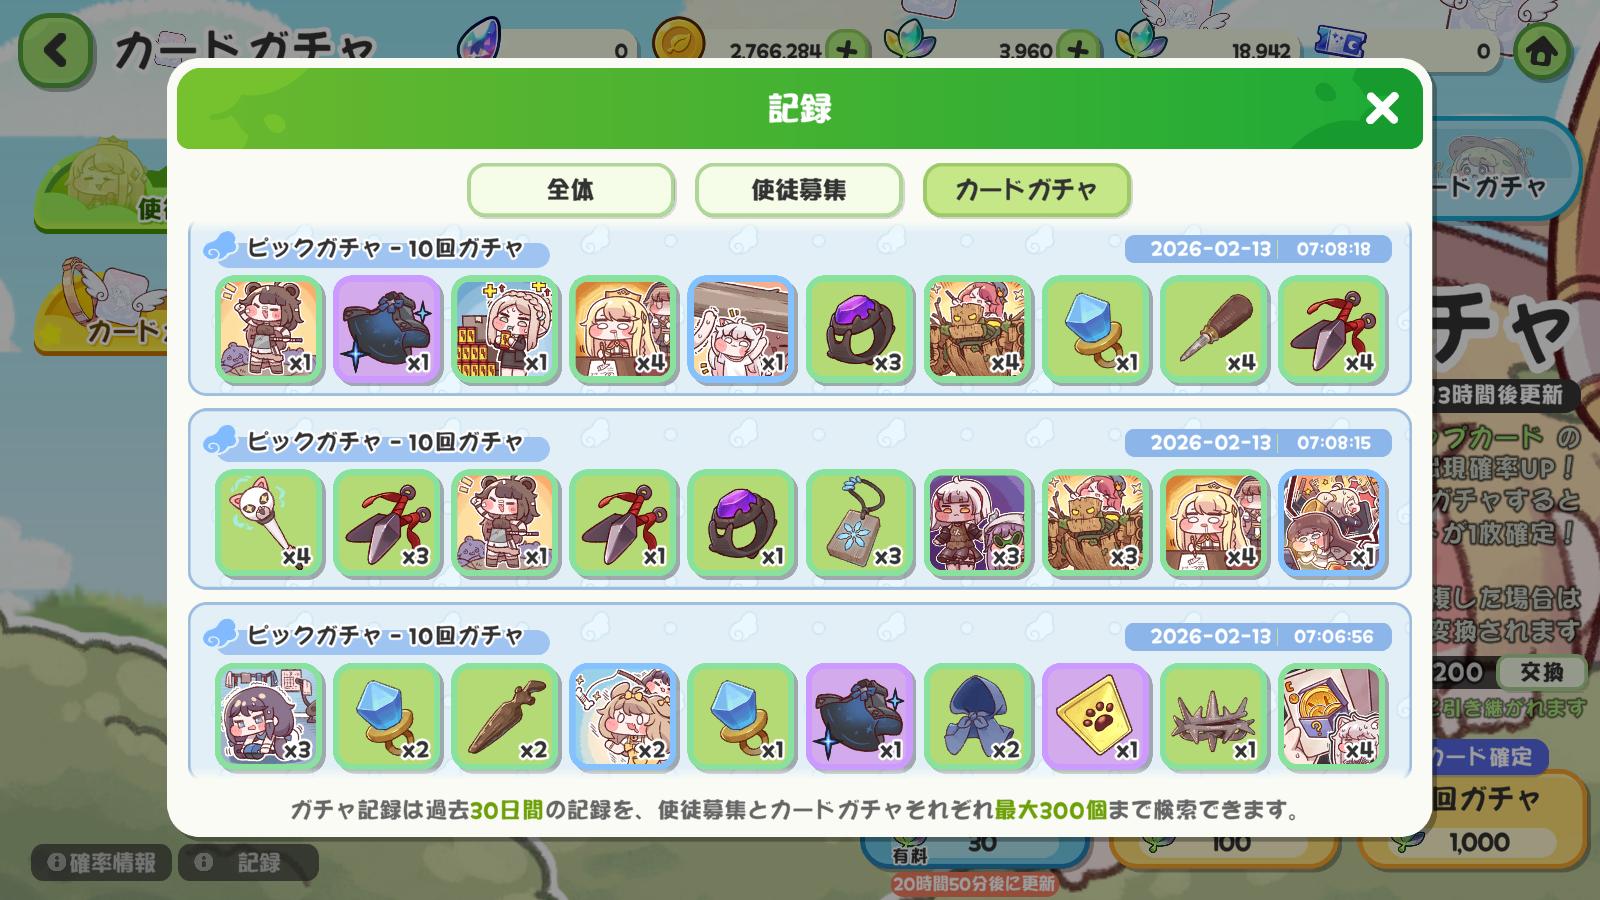Image resolution: width=1600 pixels, height=900 pixels.
Task: Select the yellow paw card reward
Action: [1096, 717]
